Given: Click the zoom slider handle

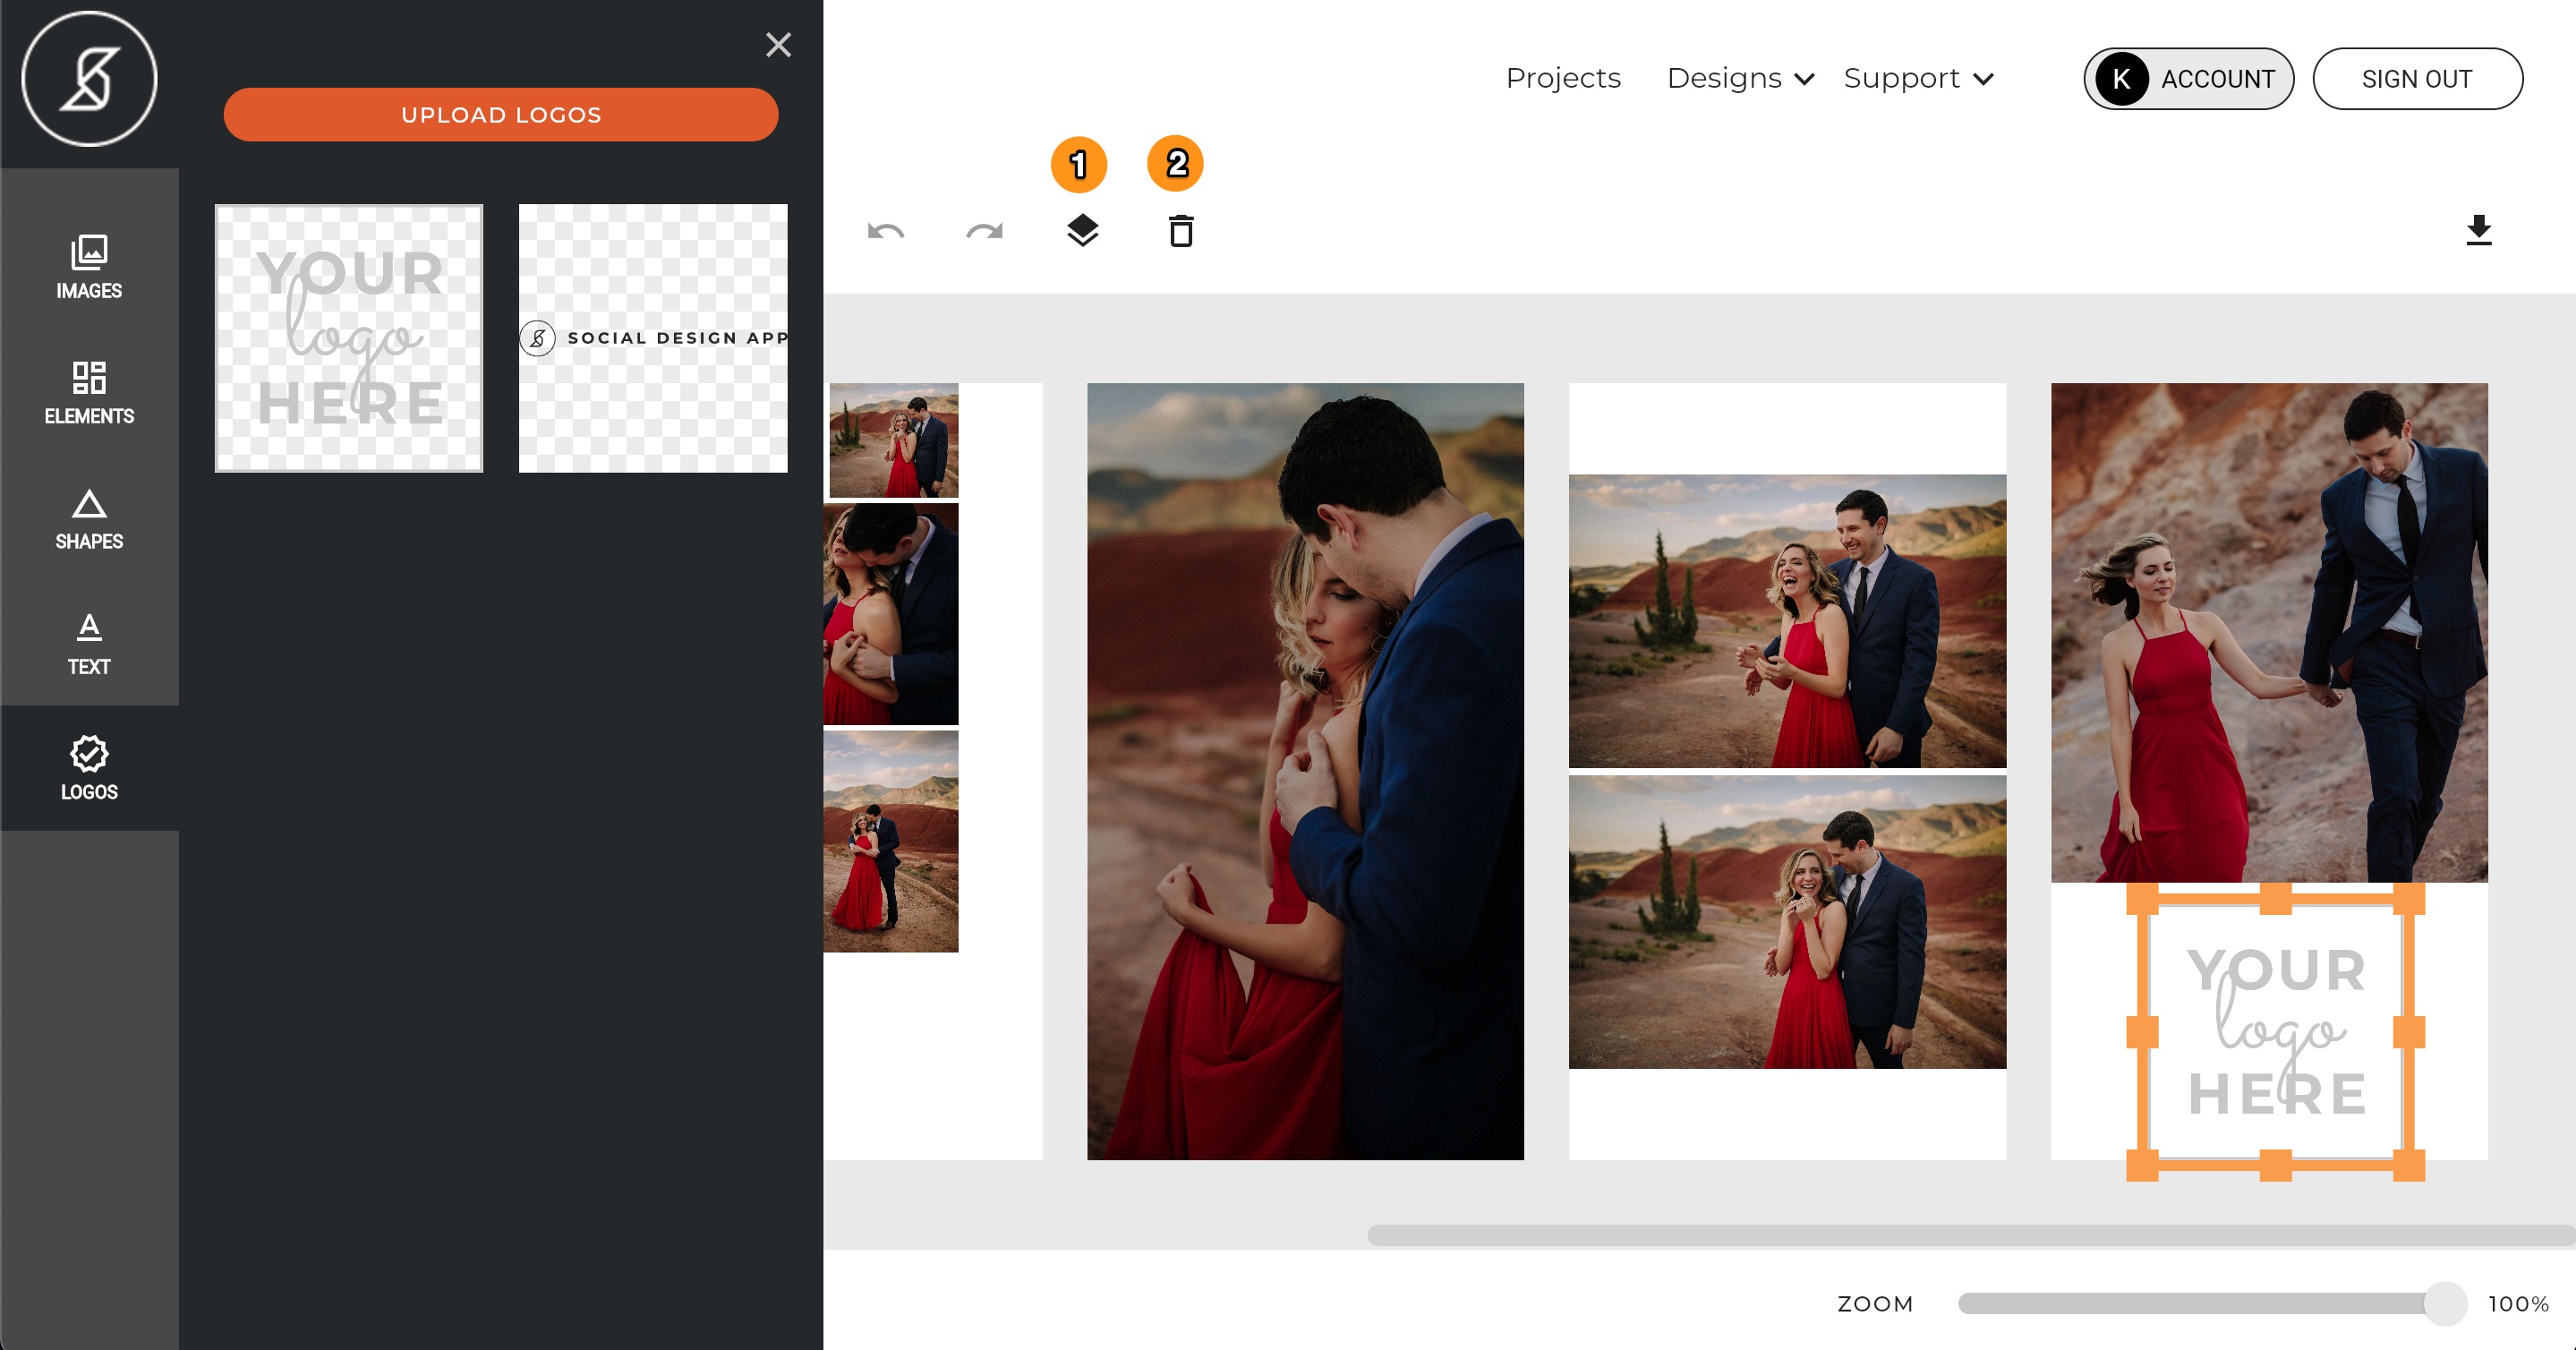Looking at the screenshot, I should click(x=2445, y=1303).
